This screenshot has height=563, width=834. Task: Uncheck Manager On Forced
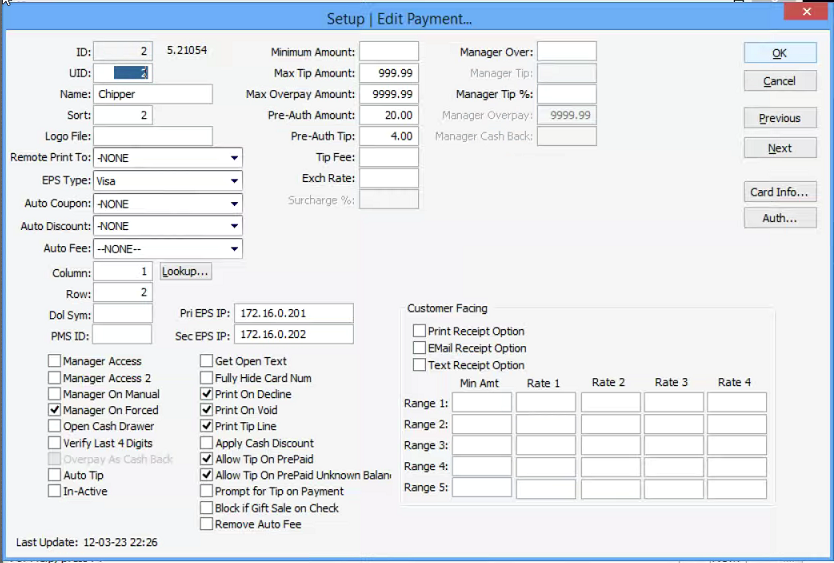[x=54, y=410]
